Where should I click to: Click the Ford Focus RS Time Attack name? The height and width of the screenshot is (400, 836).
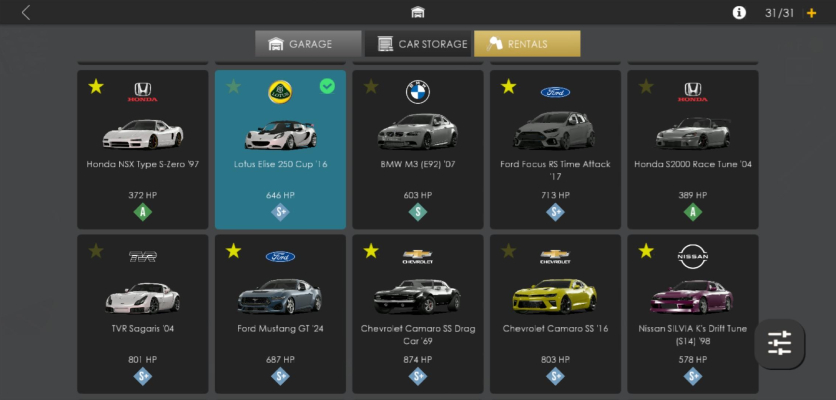555,170
